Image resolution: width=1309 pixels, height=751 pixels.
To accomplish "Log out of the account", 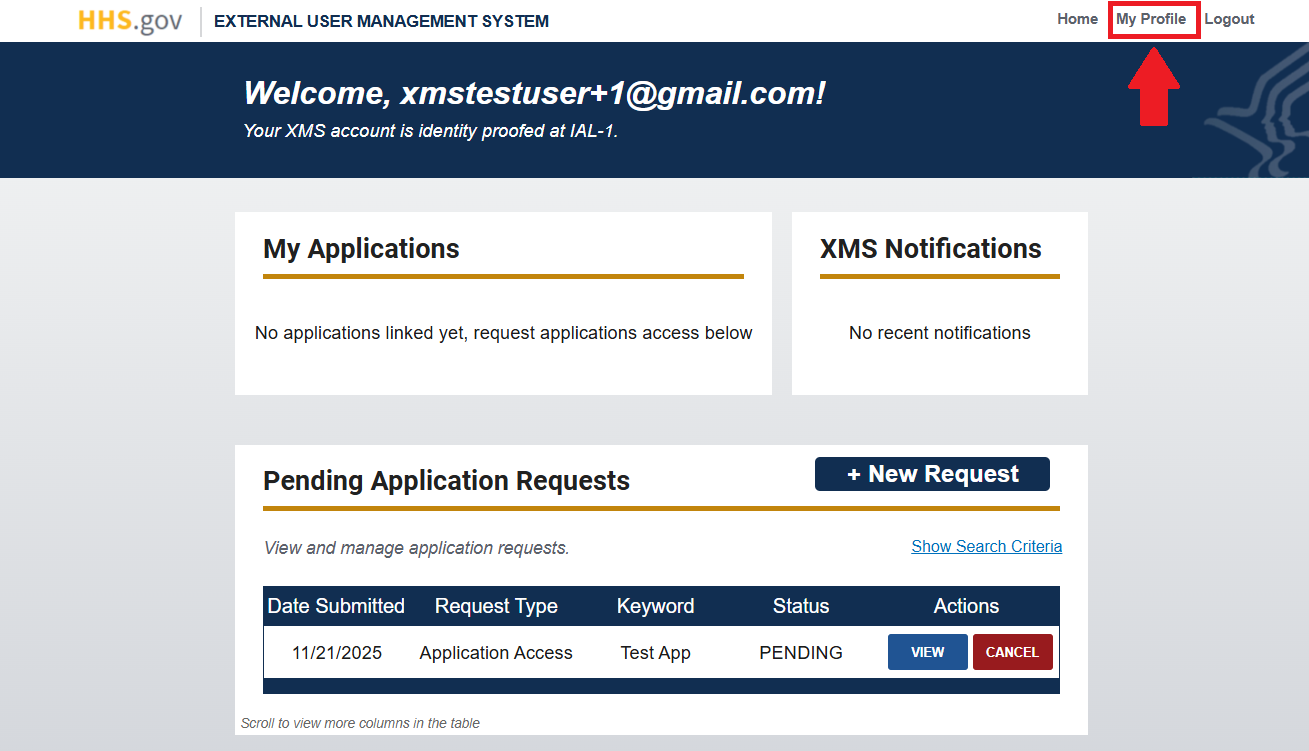I will [1229, 19].
